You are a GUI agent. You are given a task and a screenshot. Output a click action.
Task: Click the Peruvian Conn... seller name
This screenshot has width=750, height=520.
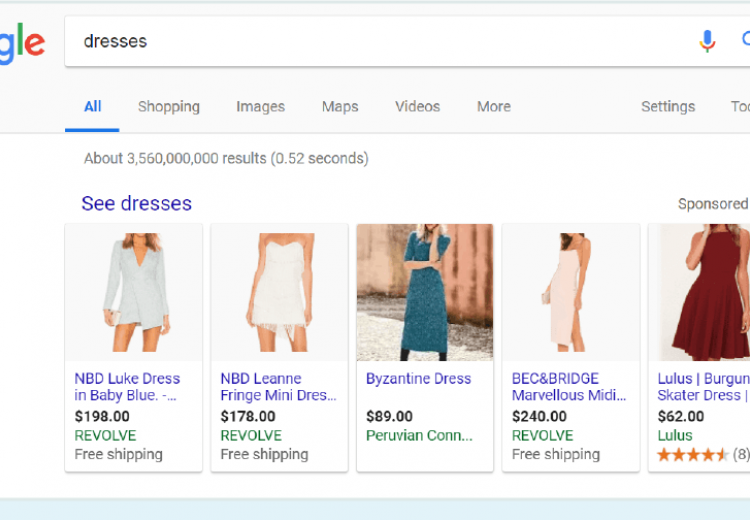tap(419, 435)
